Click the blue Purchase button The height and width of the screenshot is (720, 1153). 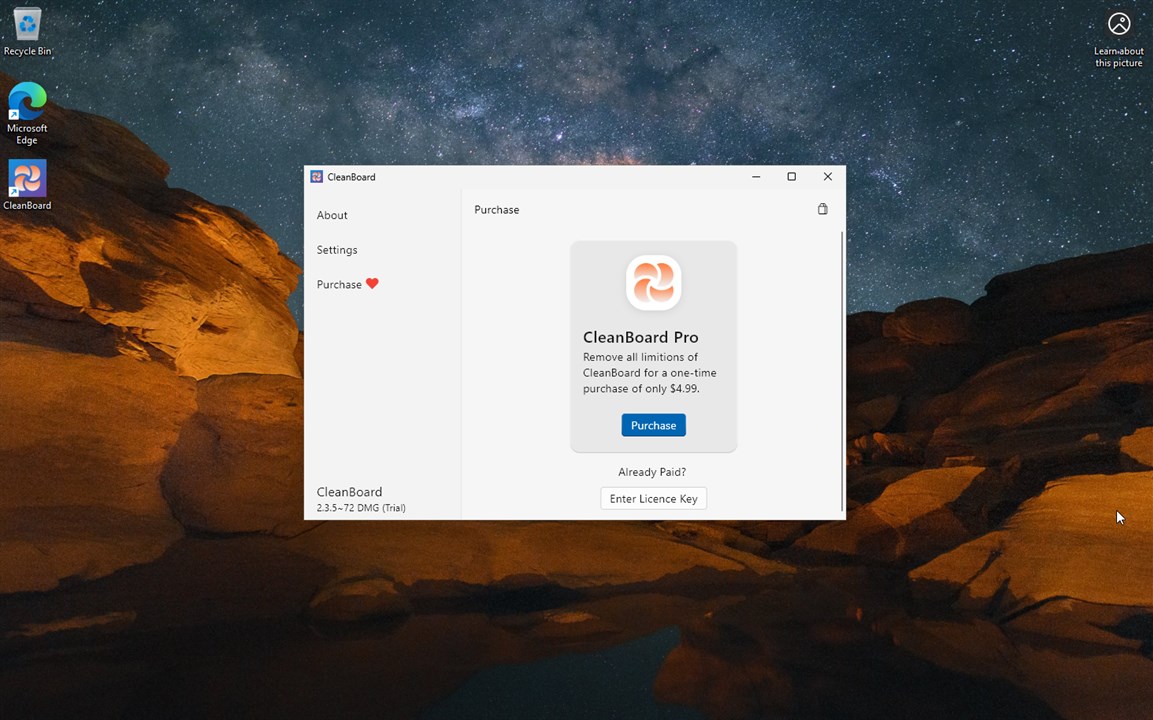654,425
